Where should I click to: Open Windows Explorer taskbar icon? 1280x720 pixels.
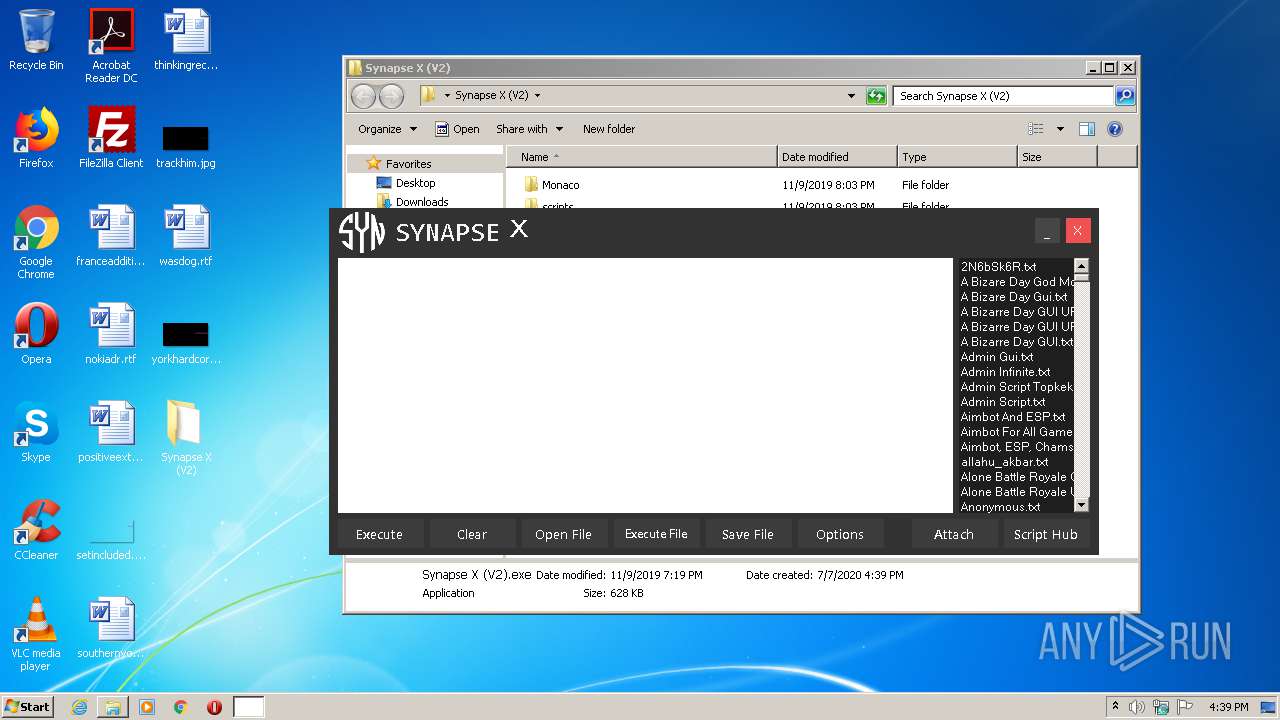(113, 707)
